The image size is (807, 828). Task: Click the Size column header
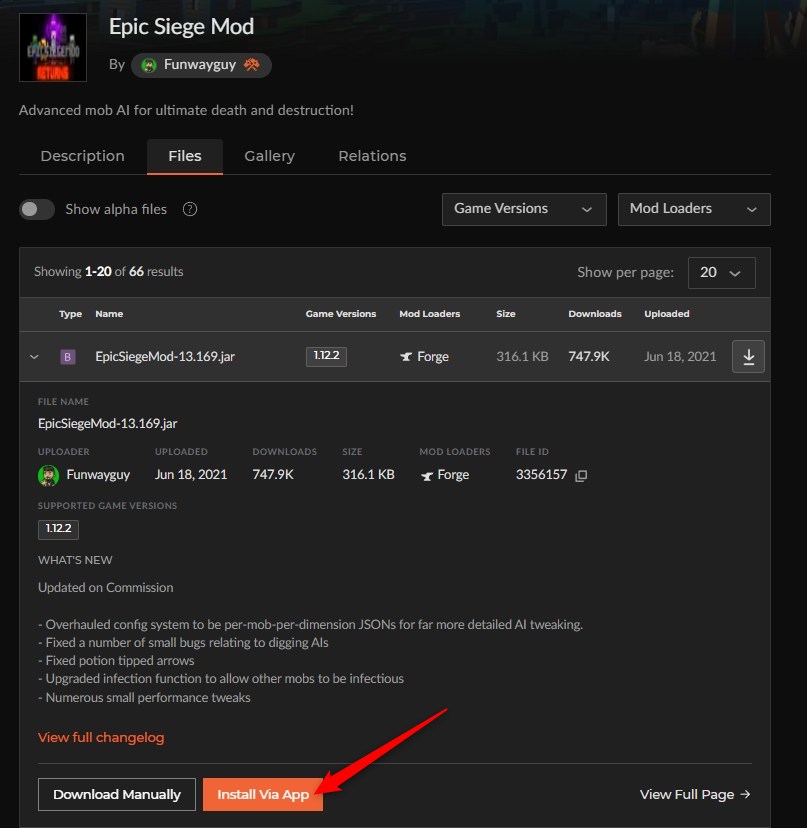click(505, 314)
